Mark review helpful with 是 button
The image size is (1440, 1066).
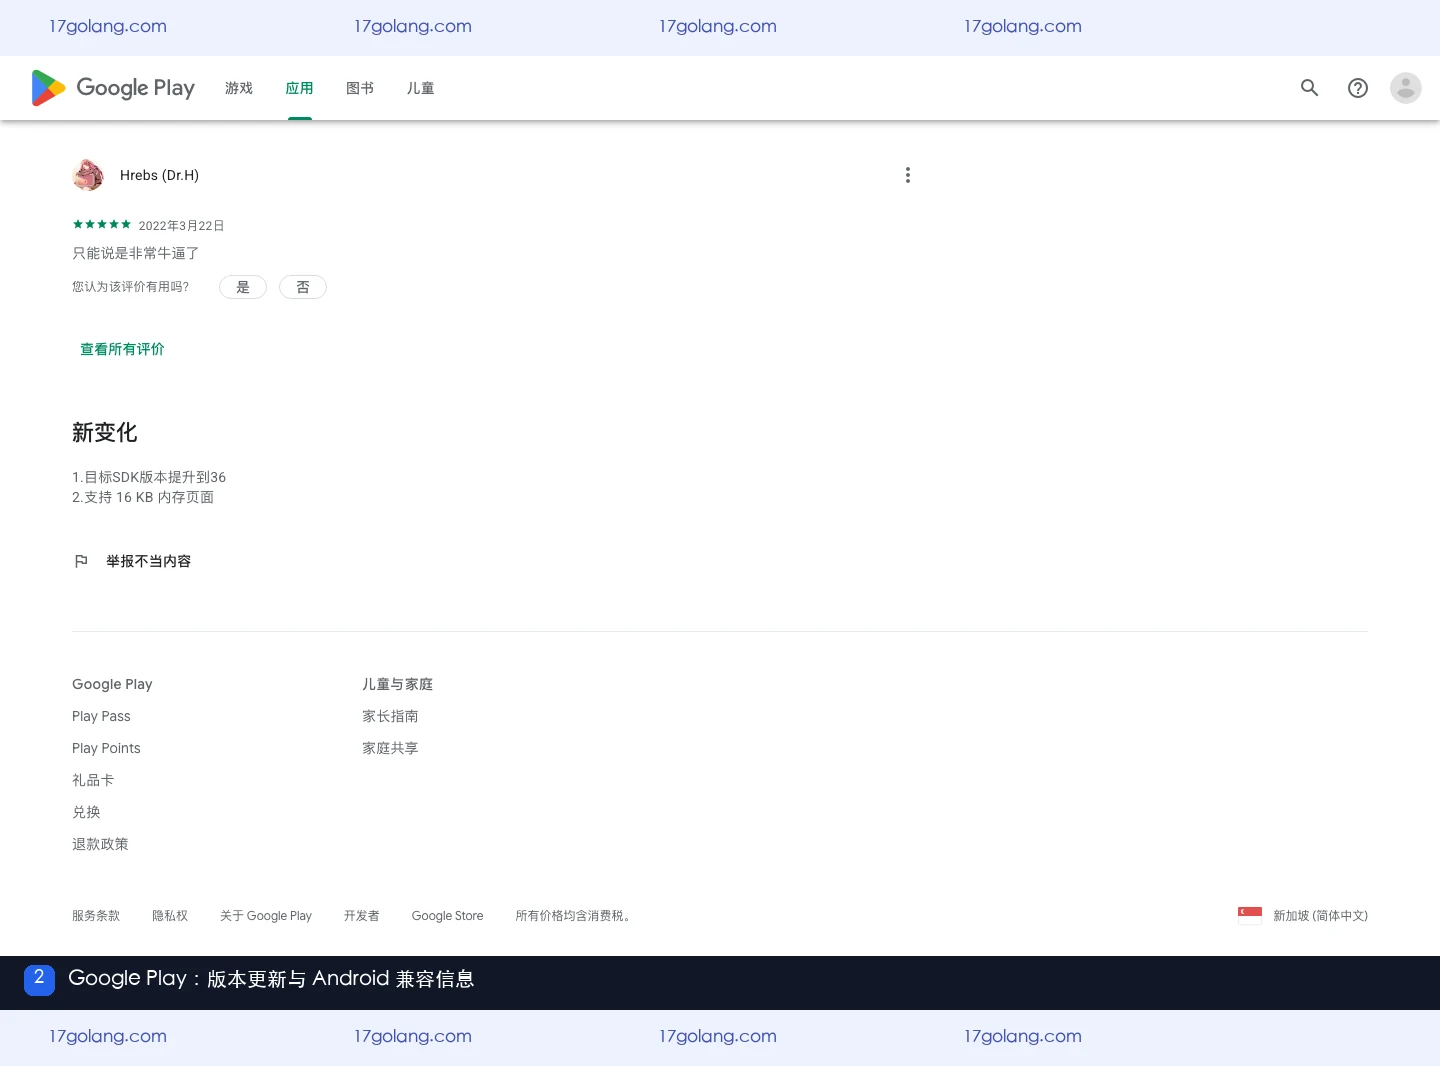243,287
